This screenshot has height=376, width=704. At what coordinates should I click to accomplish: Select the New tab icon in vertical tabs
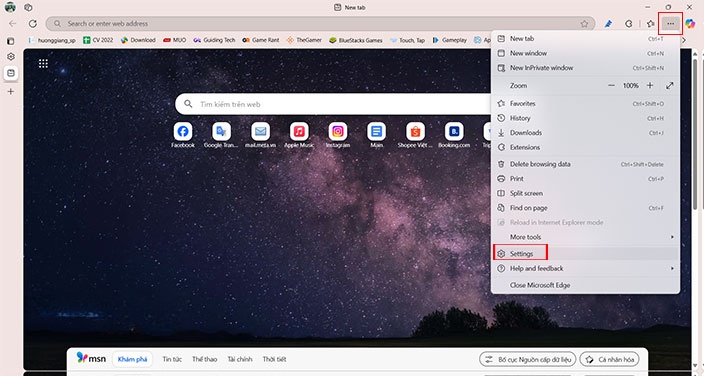click(x=11, y=73)
